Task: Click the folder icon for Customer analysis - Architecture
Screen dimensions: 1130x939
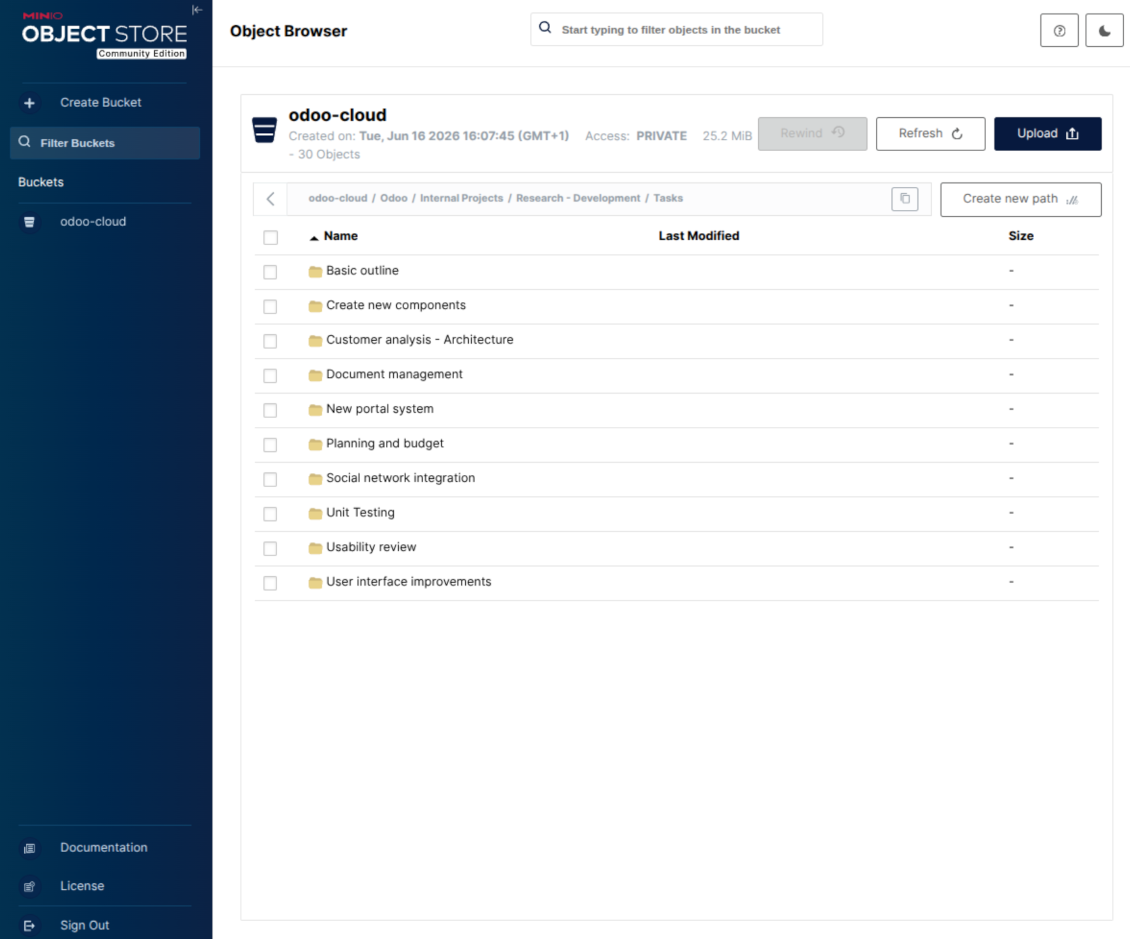Action: click(315, 341)
